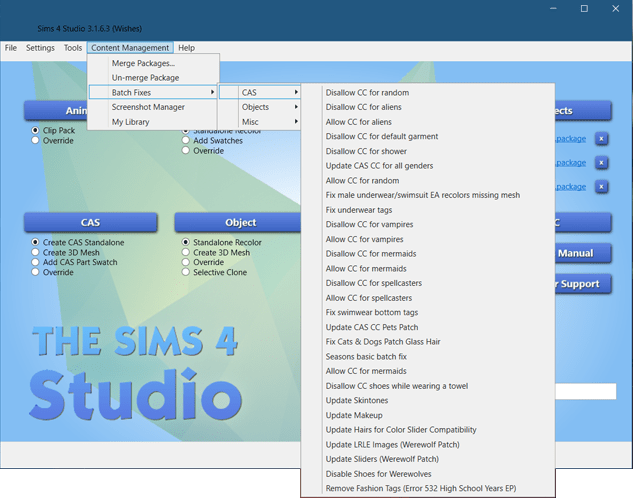Run Allow CC for random fix
This screenshot has width=633, height=498.
[428, 180]
